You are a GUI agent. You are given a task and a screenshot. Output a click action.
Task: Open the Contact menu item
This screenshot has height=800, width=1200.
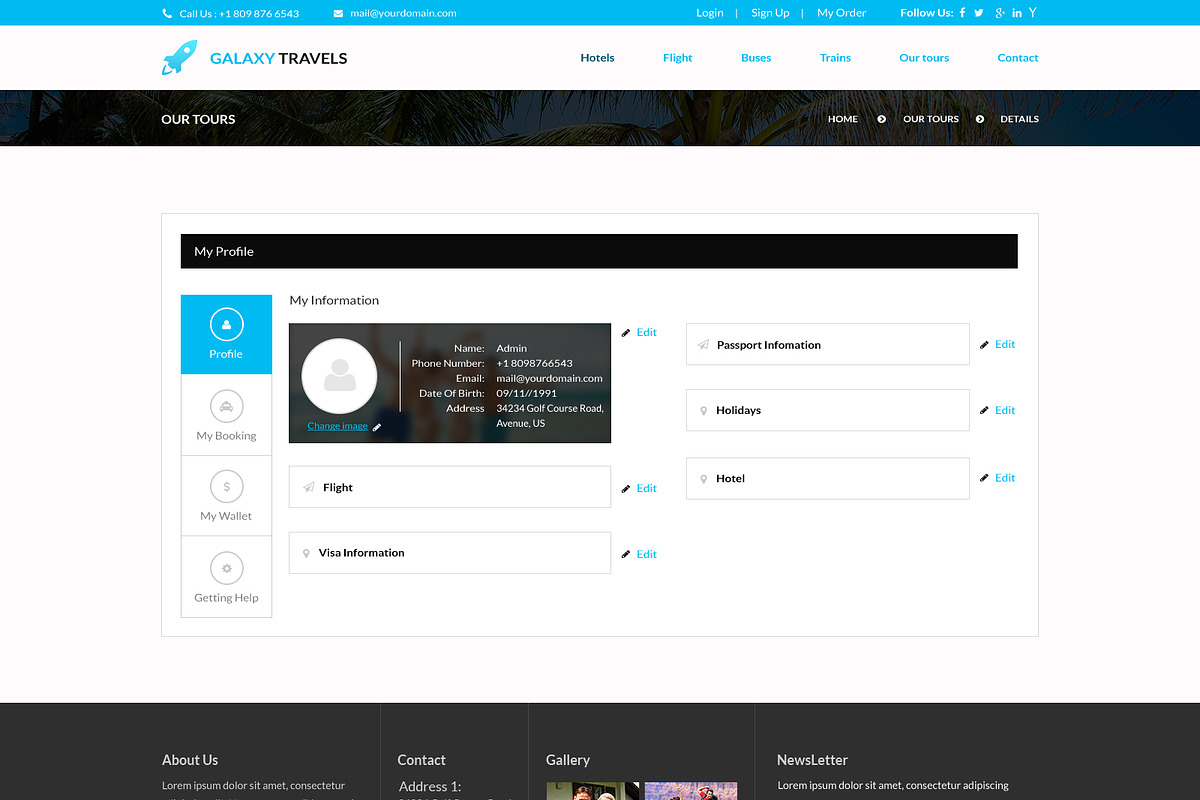(x=1018, y=58)
